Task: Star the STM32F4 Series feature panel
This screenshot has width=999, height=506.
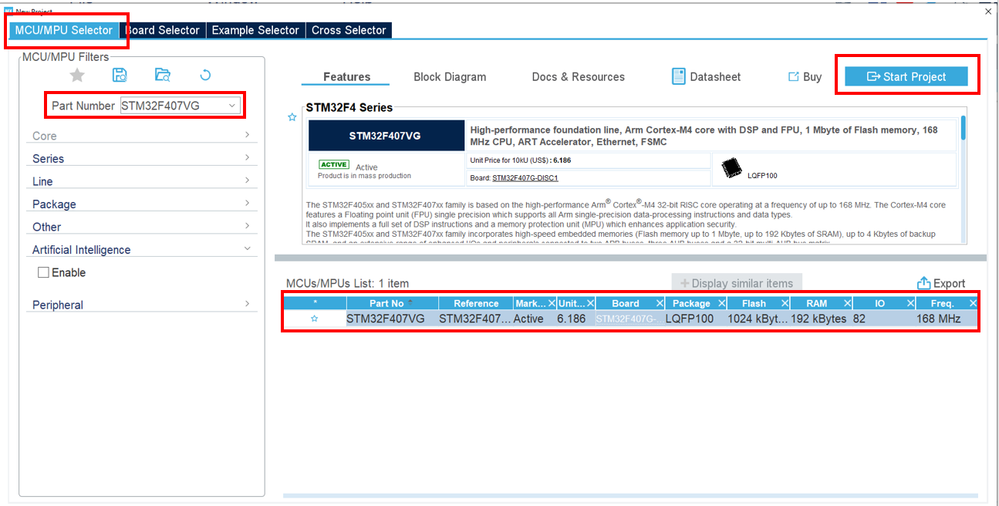Action: click(x=292, y=117)
